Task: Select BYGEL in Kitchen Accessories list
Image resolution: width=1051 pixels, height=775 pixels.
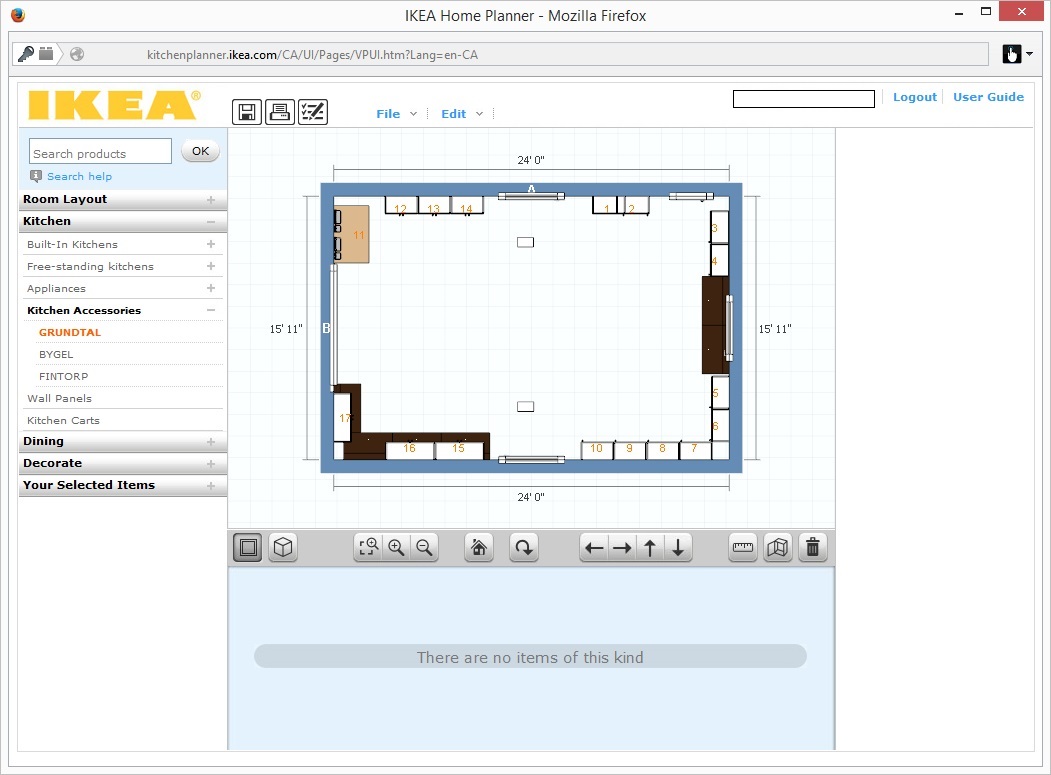Action: point(56,355)
